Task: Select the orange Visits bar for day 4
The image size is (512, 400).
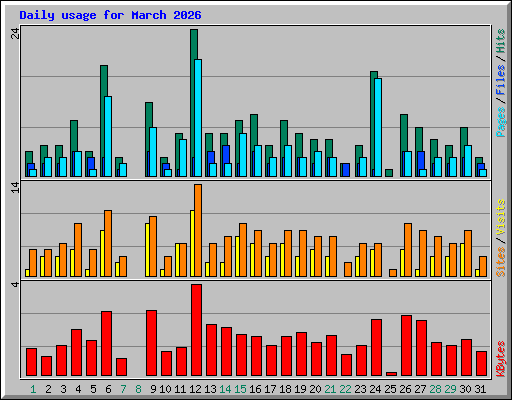Action: click(x=78, y=250)
